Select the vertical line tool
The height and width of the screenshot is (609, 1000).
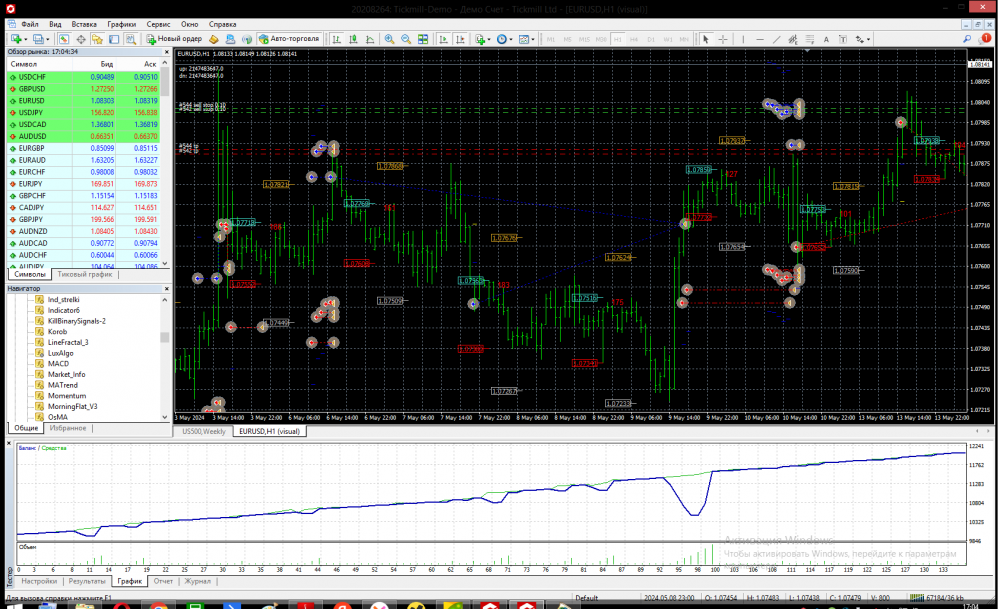[x=743, y=39]
